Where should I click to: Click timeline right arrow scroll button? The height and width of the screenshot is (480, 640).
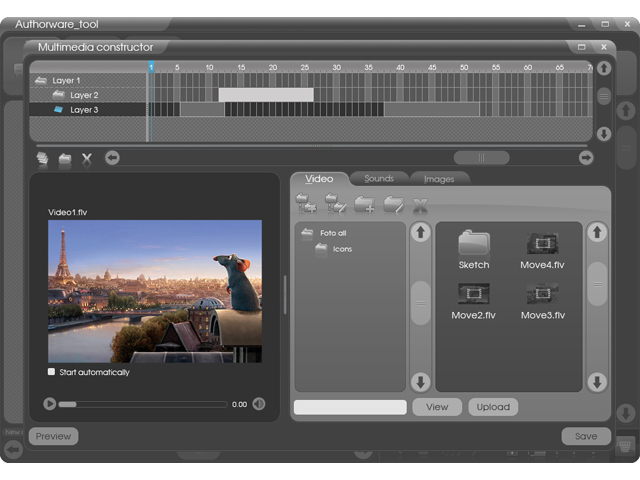pyautogui.click(x=586, y=158)
